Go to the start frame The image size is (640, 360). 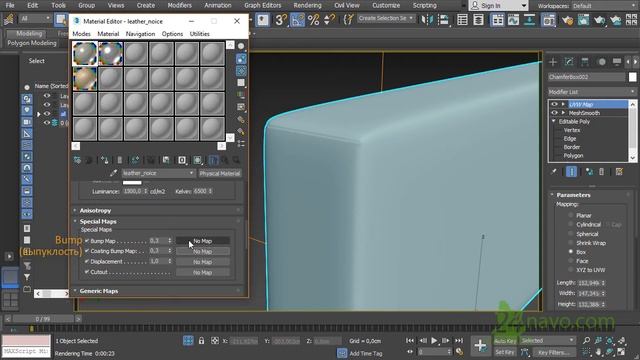pos(410,340)
